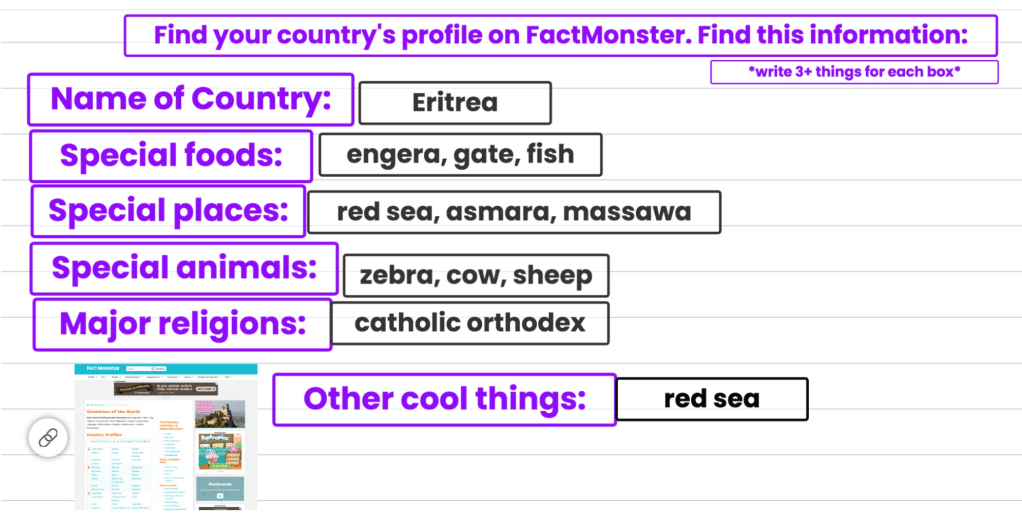This screenshot has height=531, width=1022.
Task: Click the castle photo in the FactMonster screenshot
Action: (219, 413)
